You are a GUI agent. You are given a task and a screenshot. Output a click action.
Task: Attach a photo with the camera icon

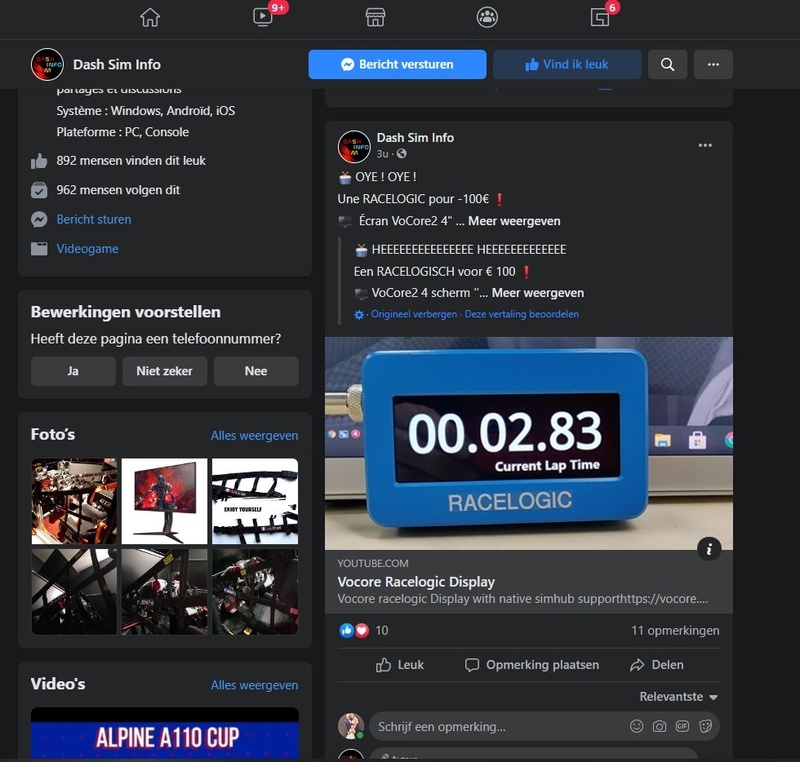659,726
